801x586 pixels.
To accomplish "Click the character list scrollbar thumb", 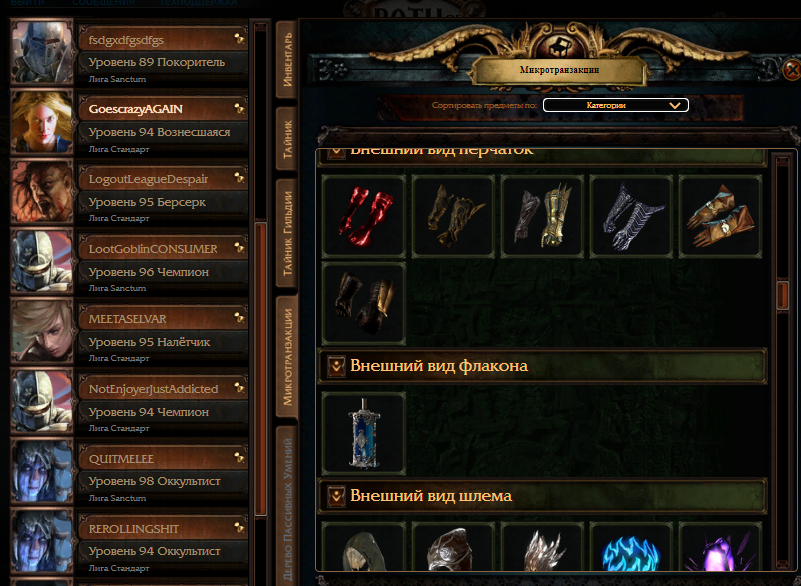I will [261, 369].
